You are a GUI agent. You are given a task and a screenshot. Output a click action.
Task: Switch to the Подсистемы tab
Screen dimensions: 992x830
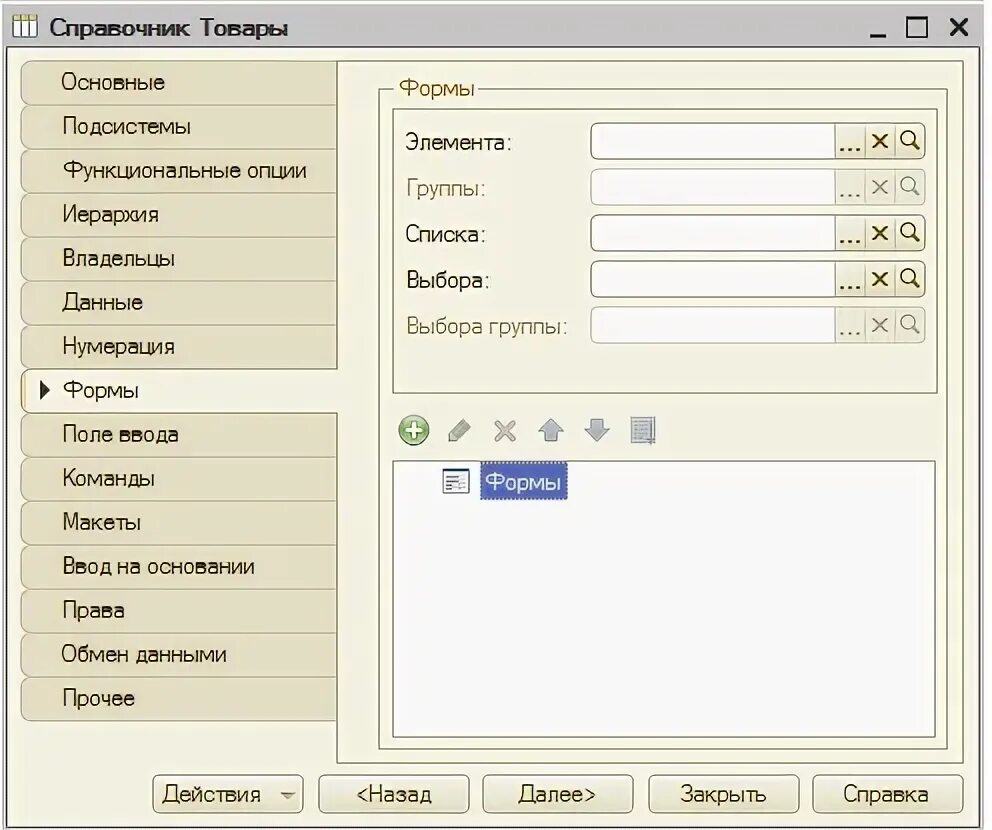click(x=179, y=127)
